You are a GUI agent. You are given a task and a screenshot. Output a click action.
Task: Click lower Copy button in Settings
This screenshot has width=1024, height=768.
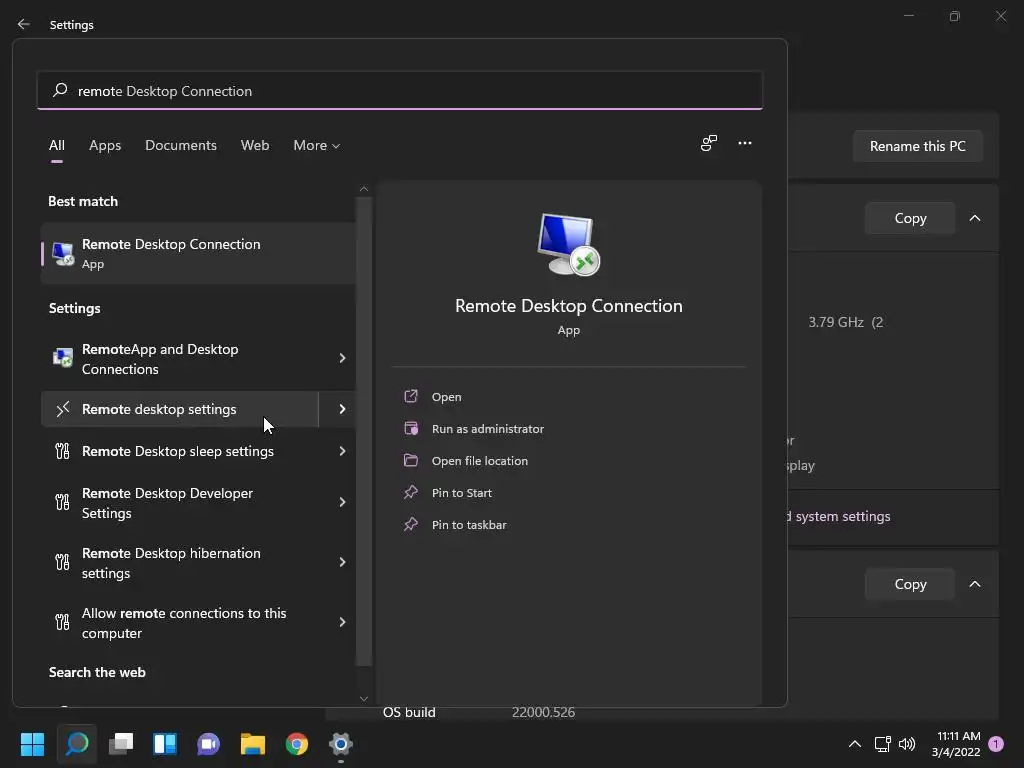pos(910,584)
